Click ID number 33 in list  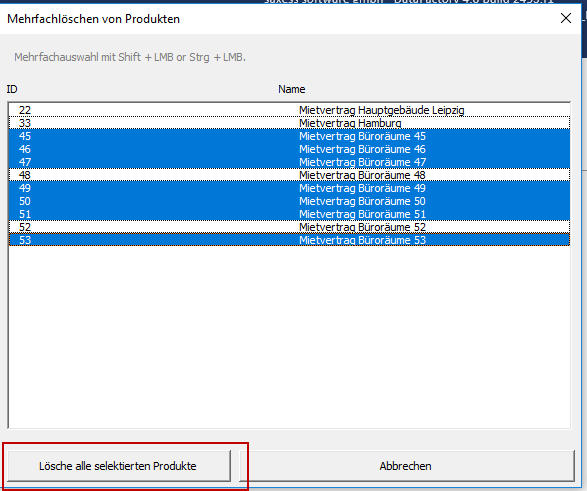tap(25, 123)
